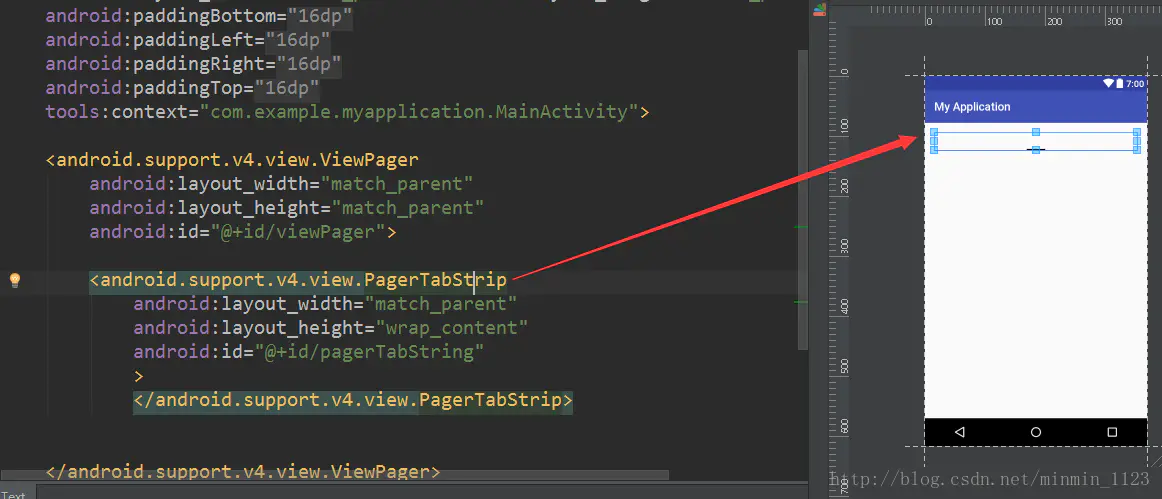Select the bottom-center resize handle of PagerTabStrip
The width and height of the screenshot is (1162, 499).
(1036, 150)
